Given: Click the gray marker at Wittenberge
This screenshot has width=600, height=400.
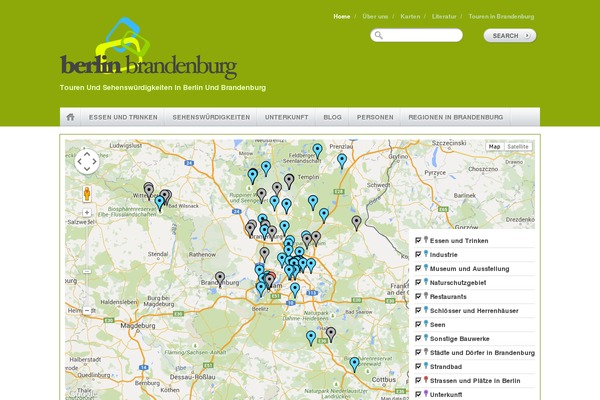Looking at the screenshot, I should (x=148, y=191).
